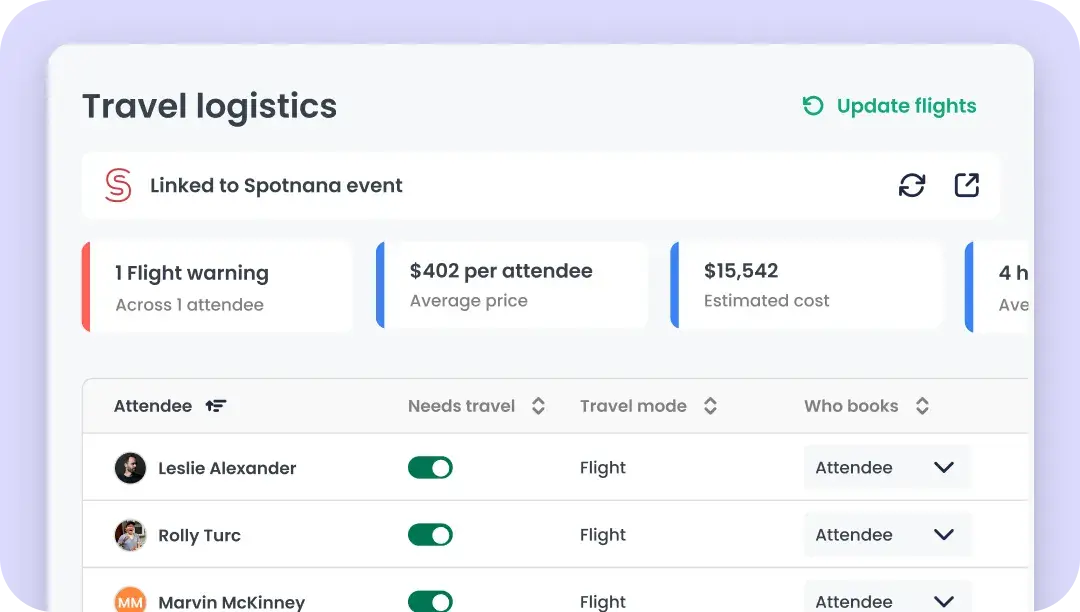Screen dimensions: 1080x612
Task: Open Leslie Alexander's avatar
Action: point(130,468)
